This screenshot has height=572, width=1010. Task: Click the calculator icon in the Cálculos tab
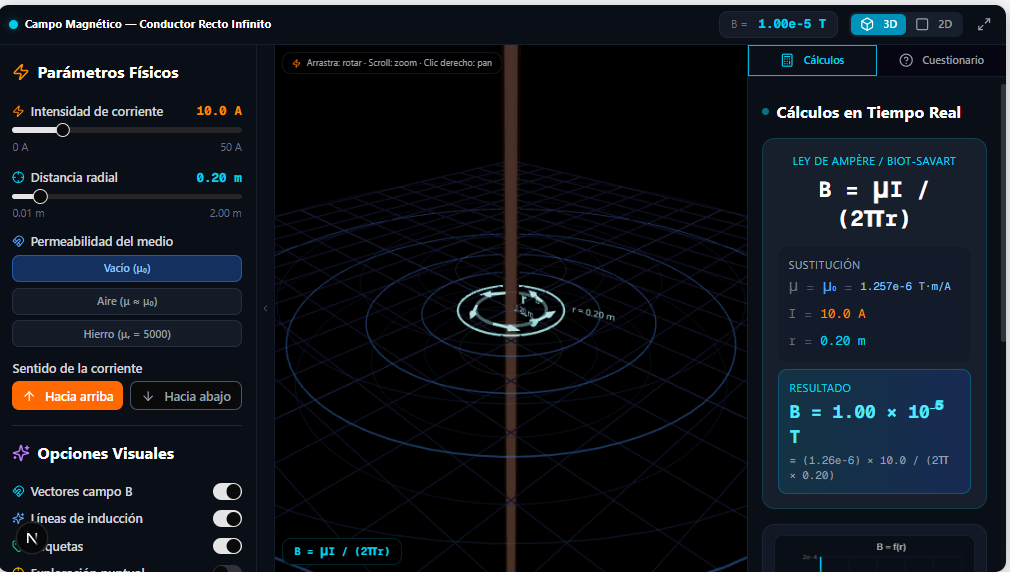pyautogui.click(x=787, y=61)
